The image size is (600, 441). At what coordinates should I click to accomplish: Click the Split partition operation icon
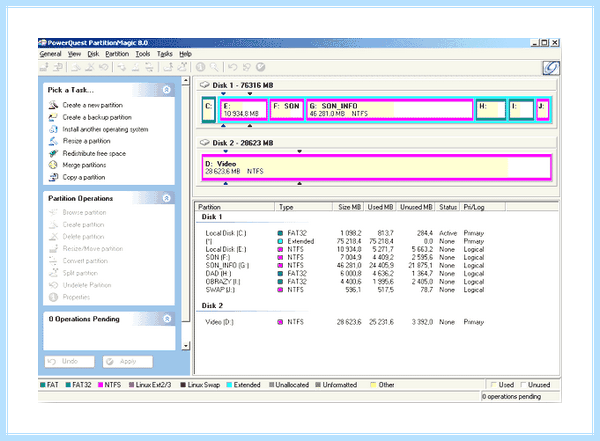pyautogui.click(x=53, y=273)
